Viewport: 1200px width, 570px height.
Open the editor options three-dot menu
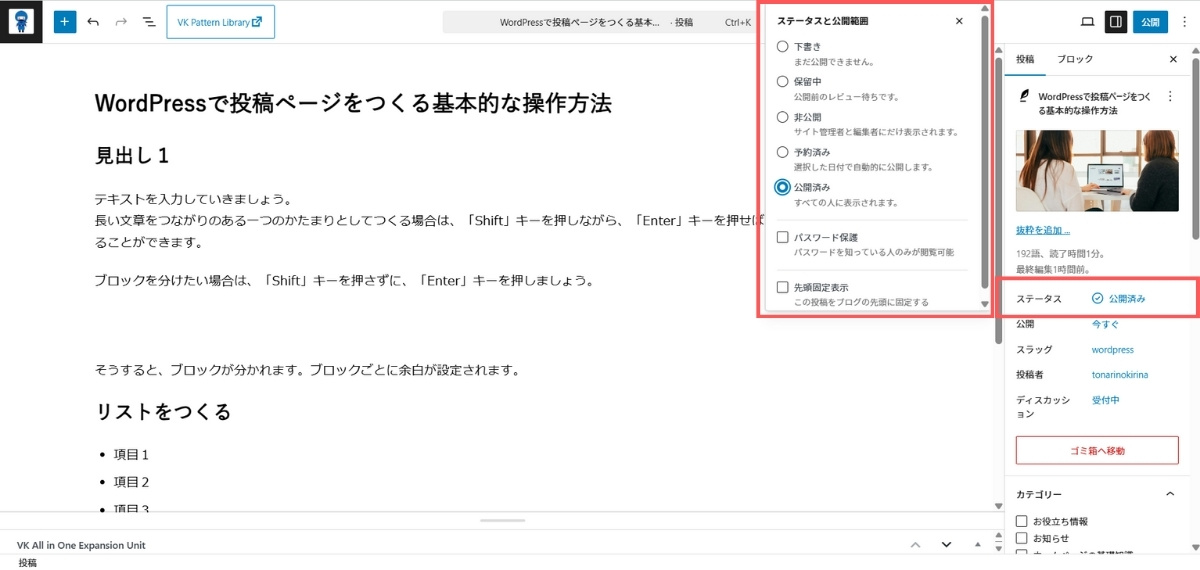coord(1184,21)
